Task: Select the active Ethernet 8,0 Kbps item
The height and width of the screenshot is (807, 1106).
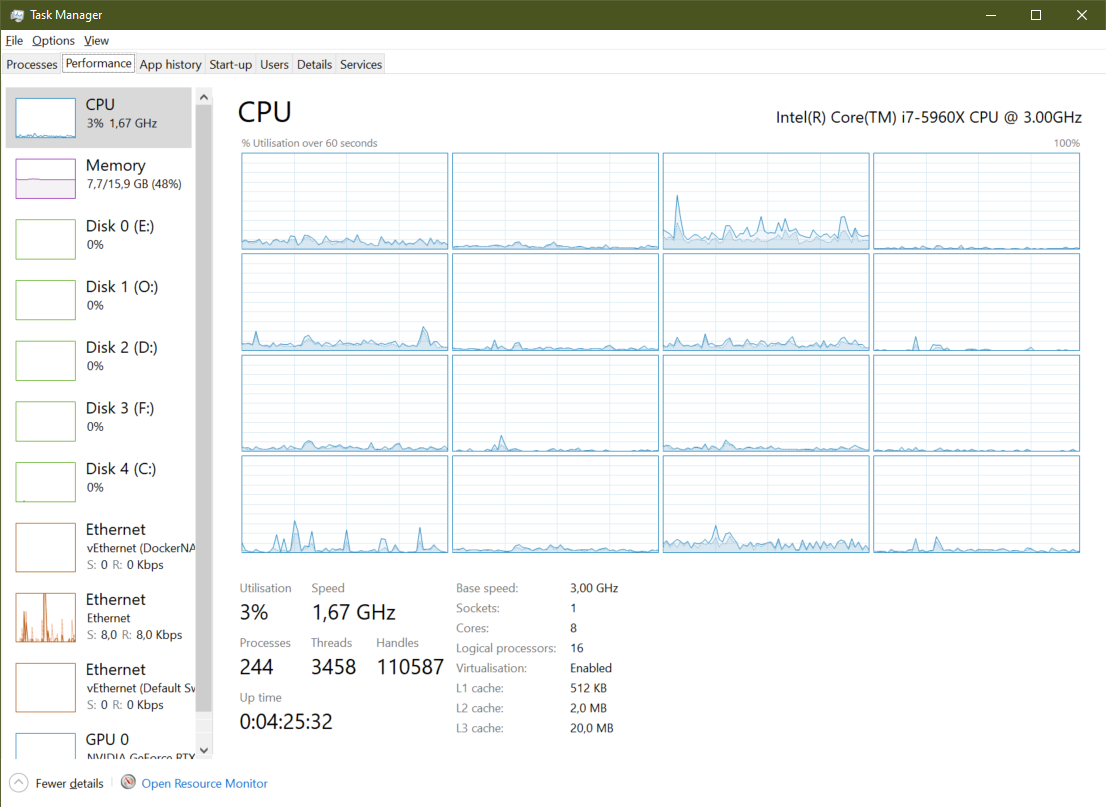Action: [x=99, y=617]
